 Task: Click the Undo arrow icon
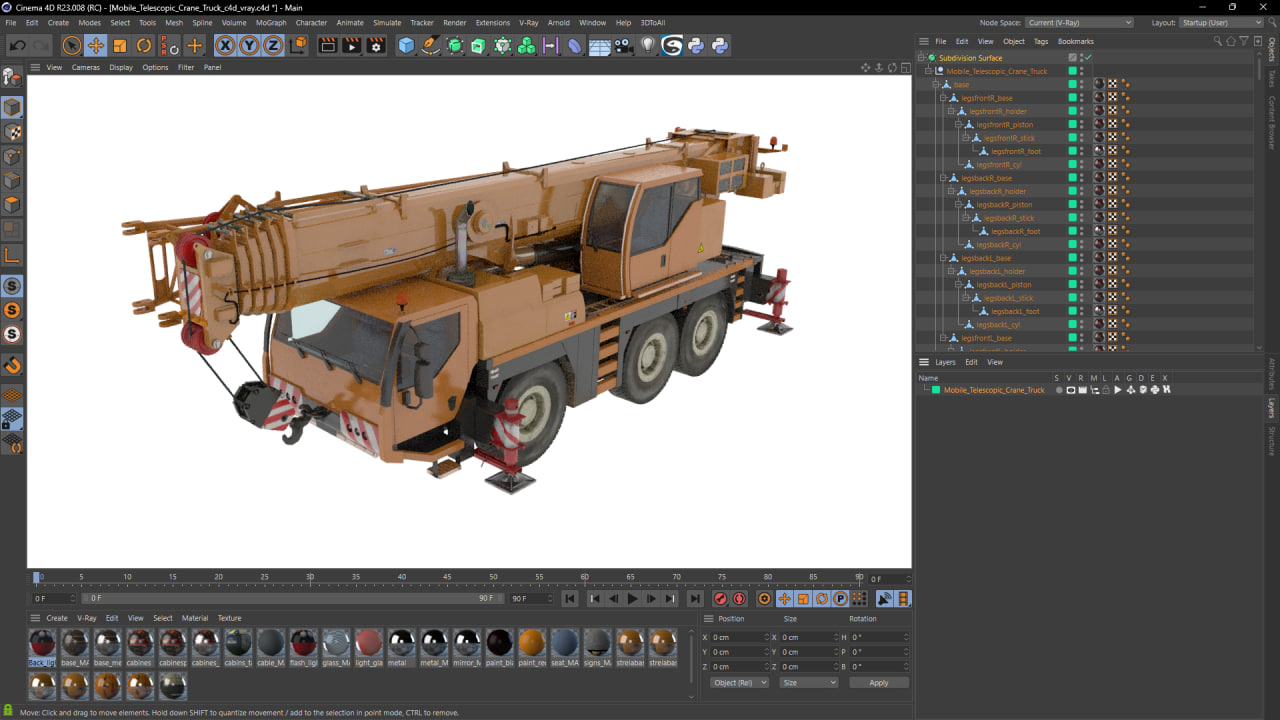tap(17, 45)
